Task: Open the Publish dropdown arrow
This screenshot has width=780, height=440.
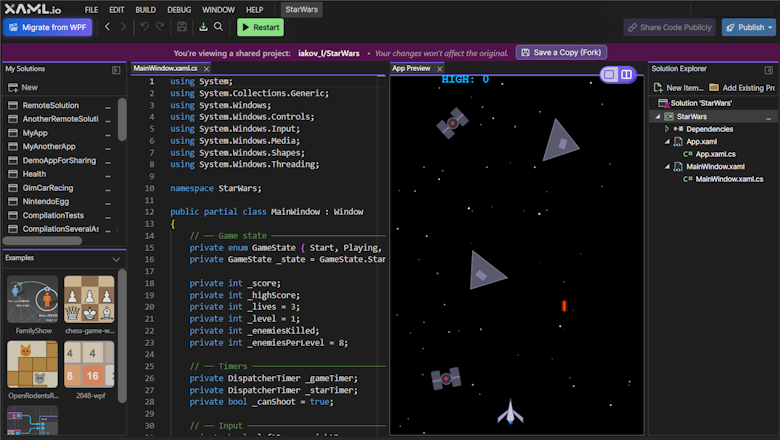Action: click(x=771, y=27)
